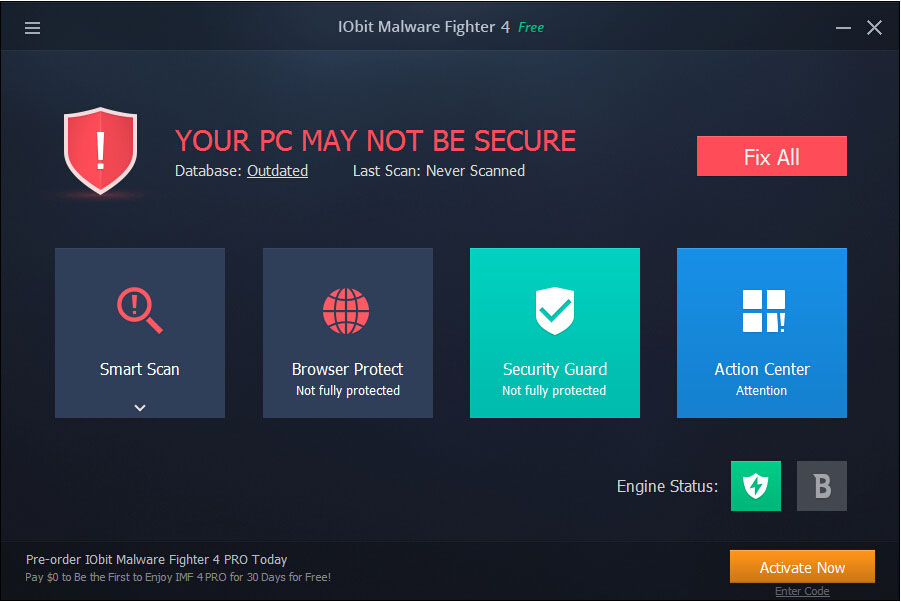Open the hamburger menu icon
Viewport: 901px width, 602px height.
[32, 28]
